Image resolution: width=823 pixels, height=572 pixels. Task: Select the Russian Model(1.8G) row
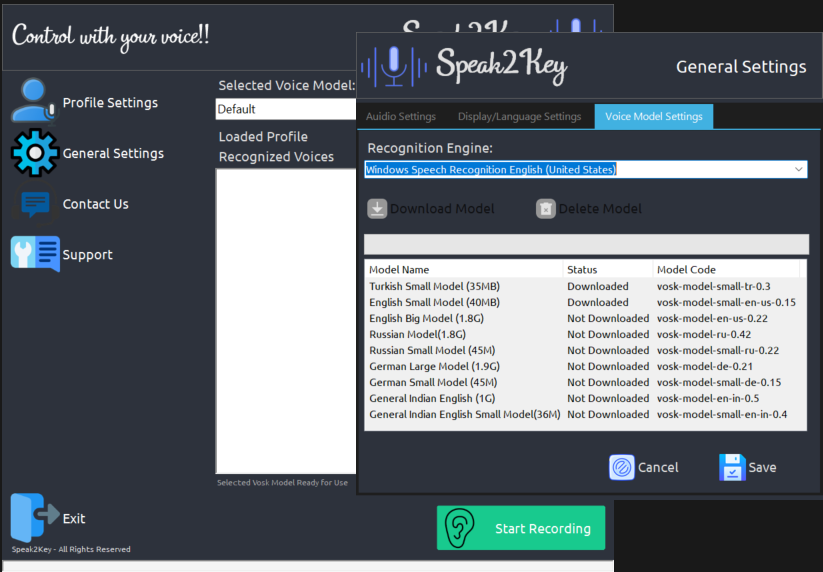585,334
